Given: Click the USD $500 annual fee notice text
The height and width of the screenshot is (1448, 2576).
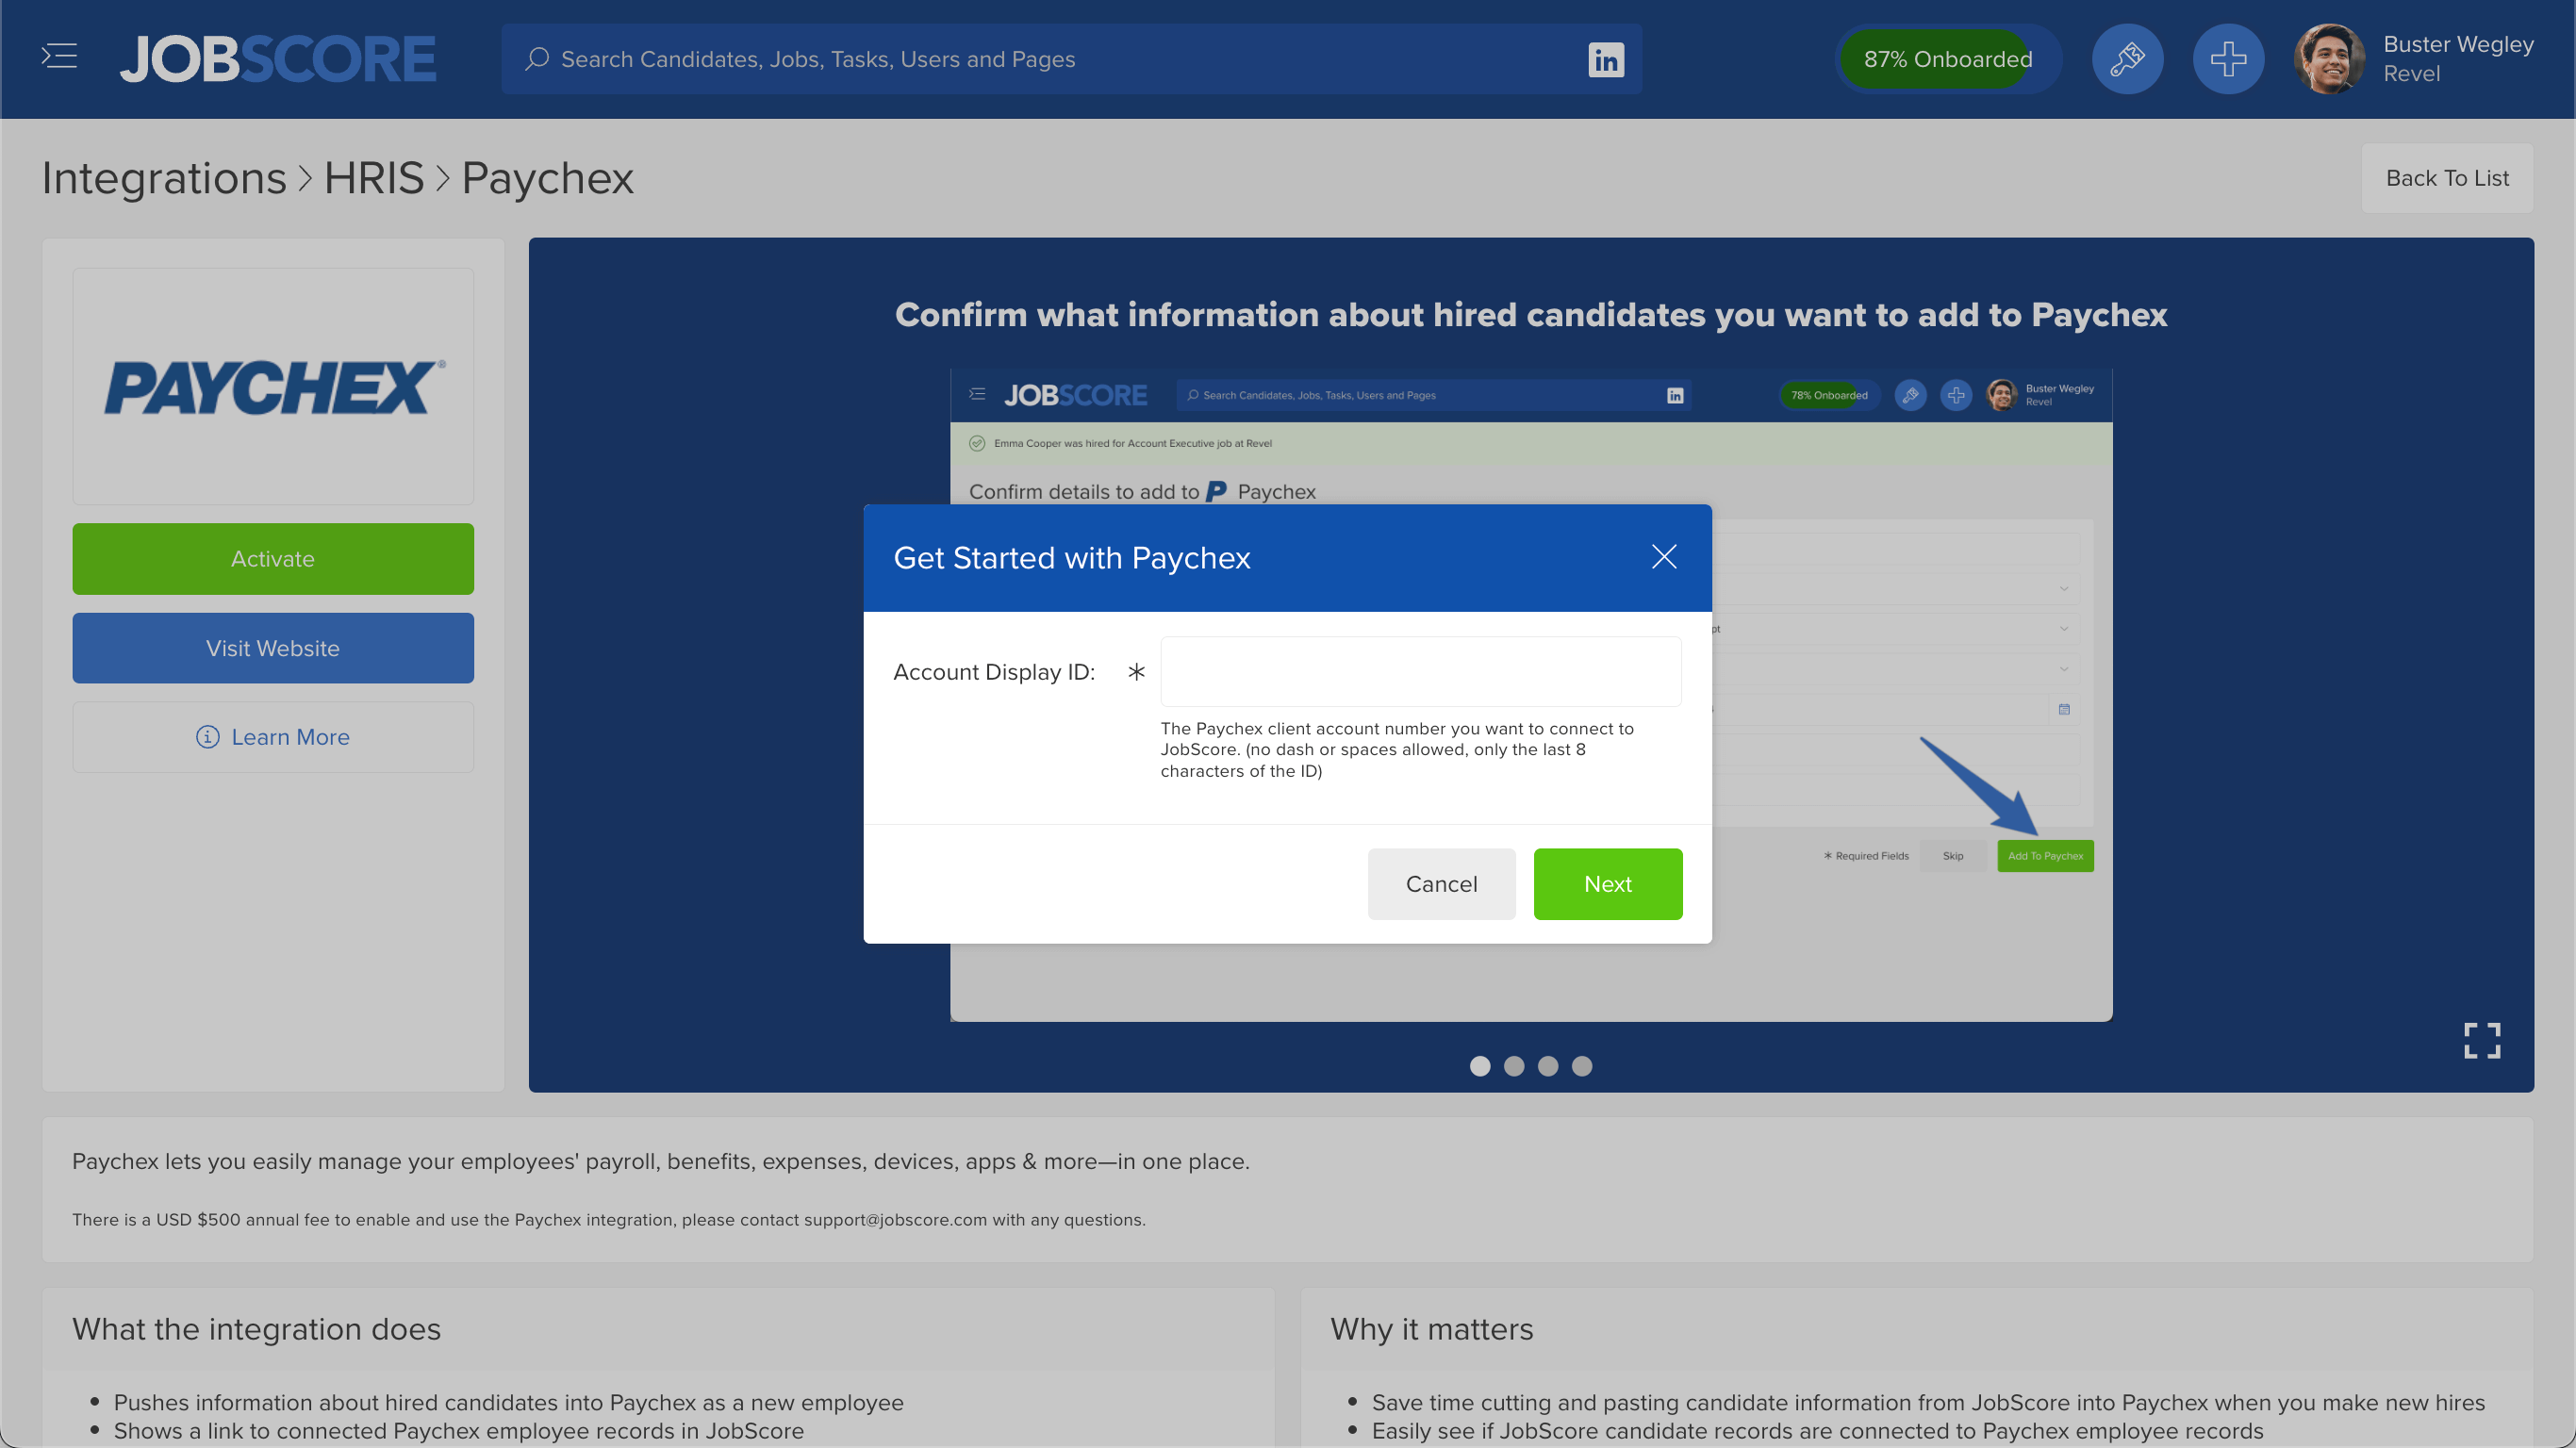Looking at the screenshot, I should pyautogui.click(x=609, y=1220).
